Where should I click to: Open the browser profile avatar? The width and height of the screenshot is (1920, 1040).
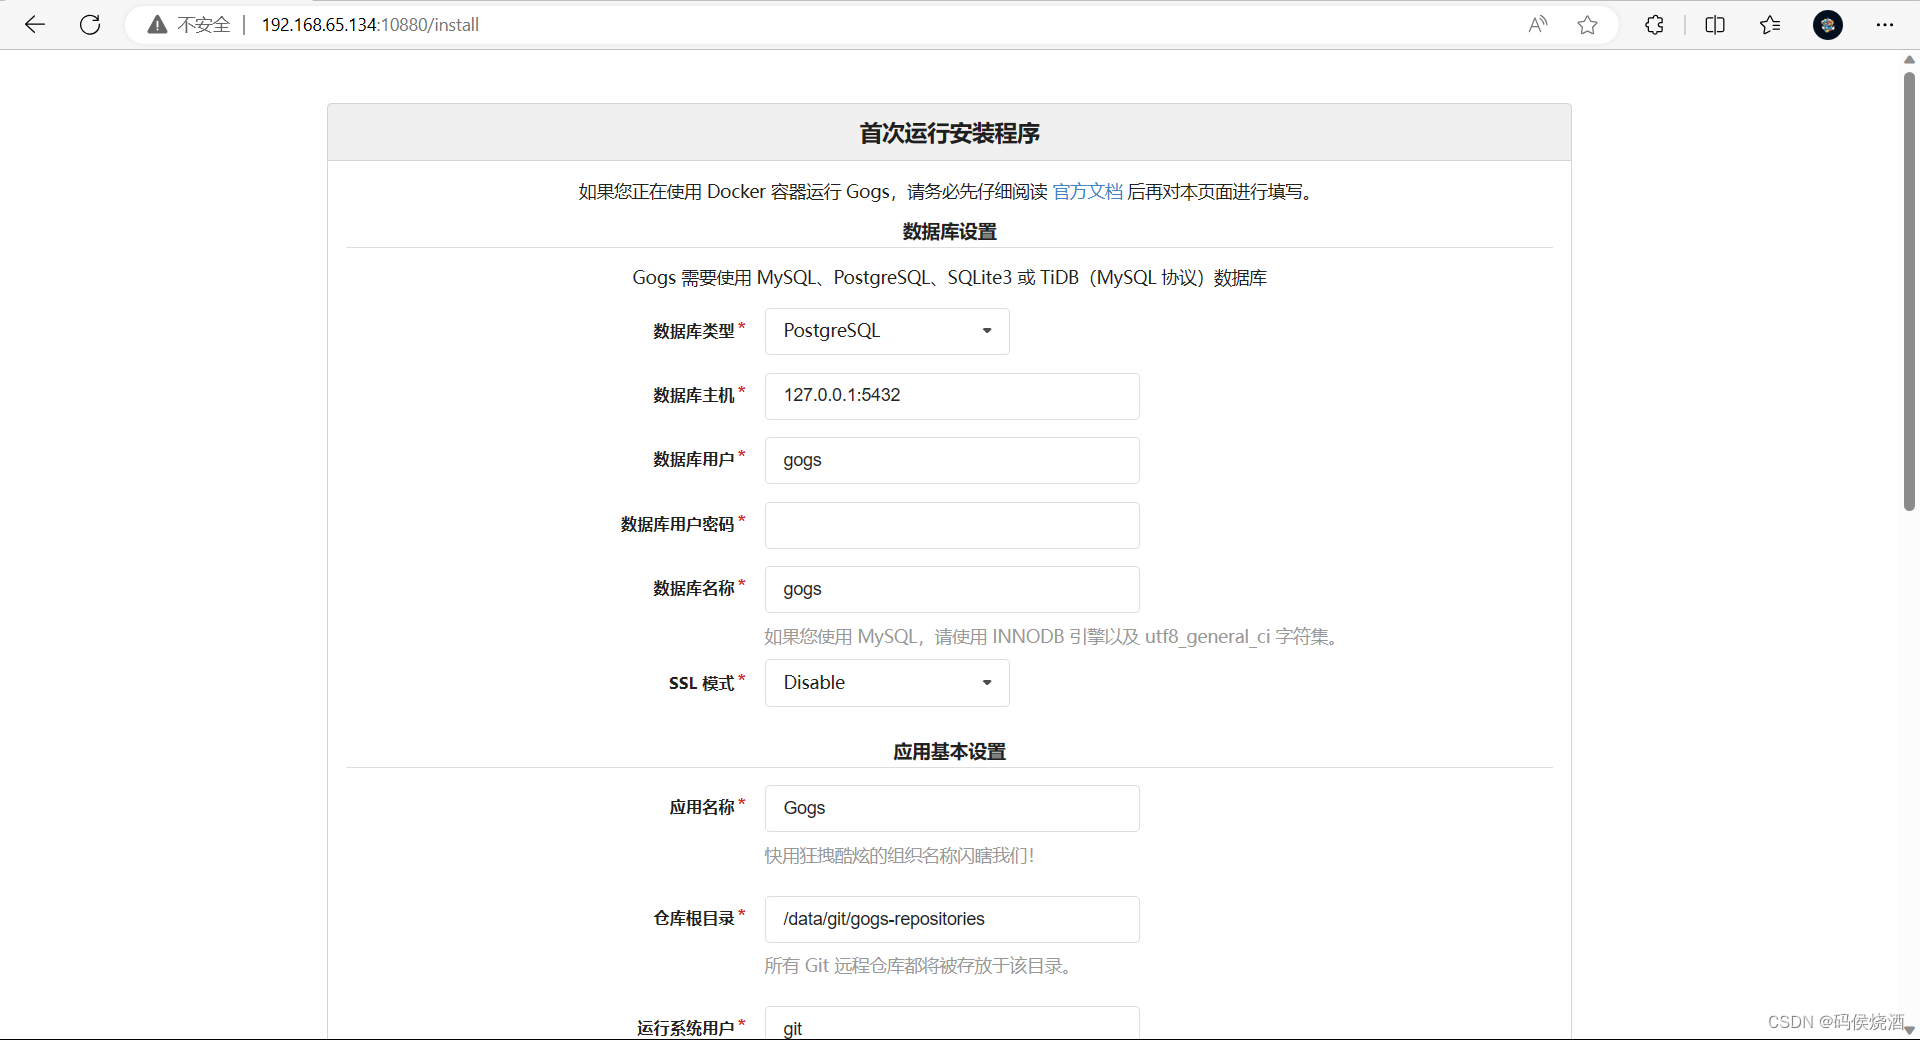coord(1828,25)
